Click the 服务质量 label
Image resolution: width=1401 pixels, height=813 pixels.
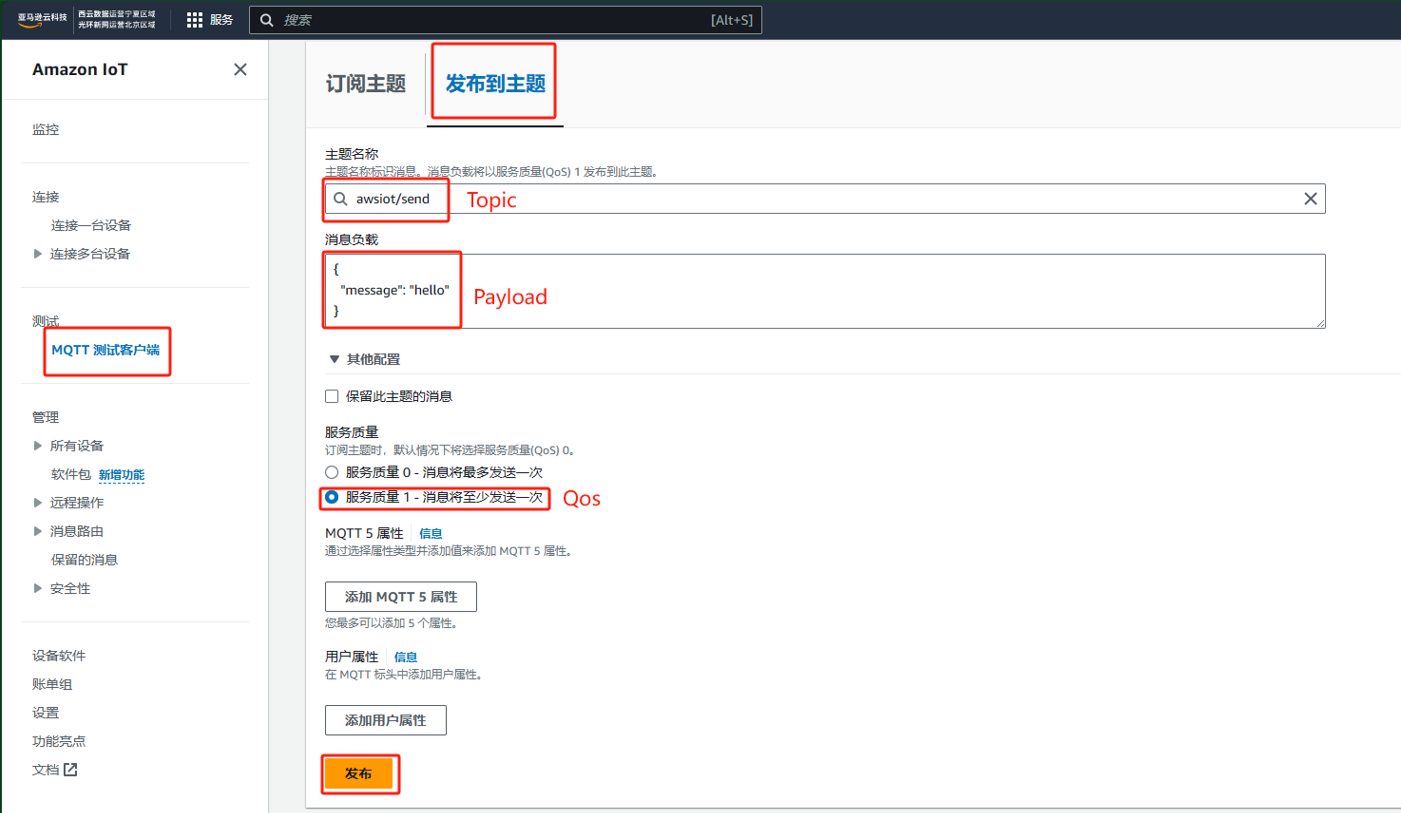(x=352, y=432)
